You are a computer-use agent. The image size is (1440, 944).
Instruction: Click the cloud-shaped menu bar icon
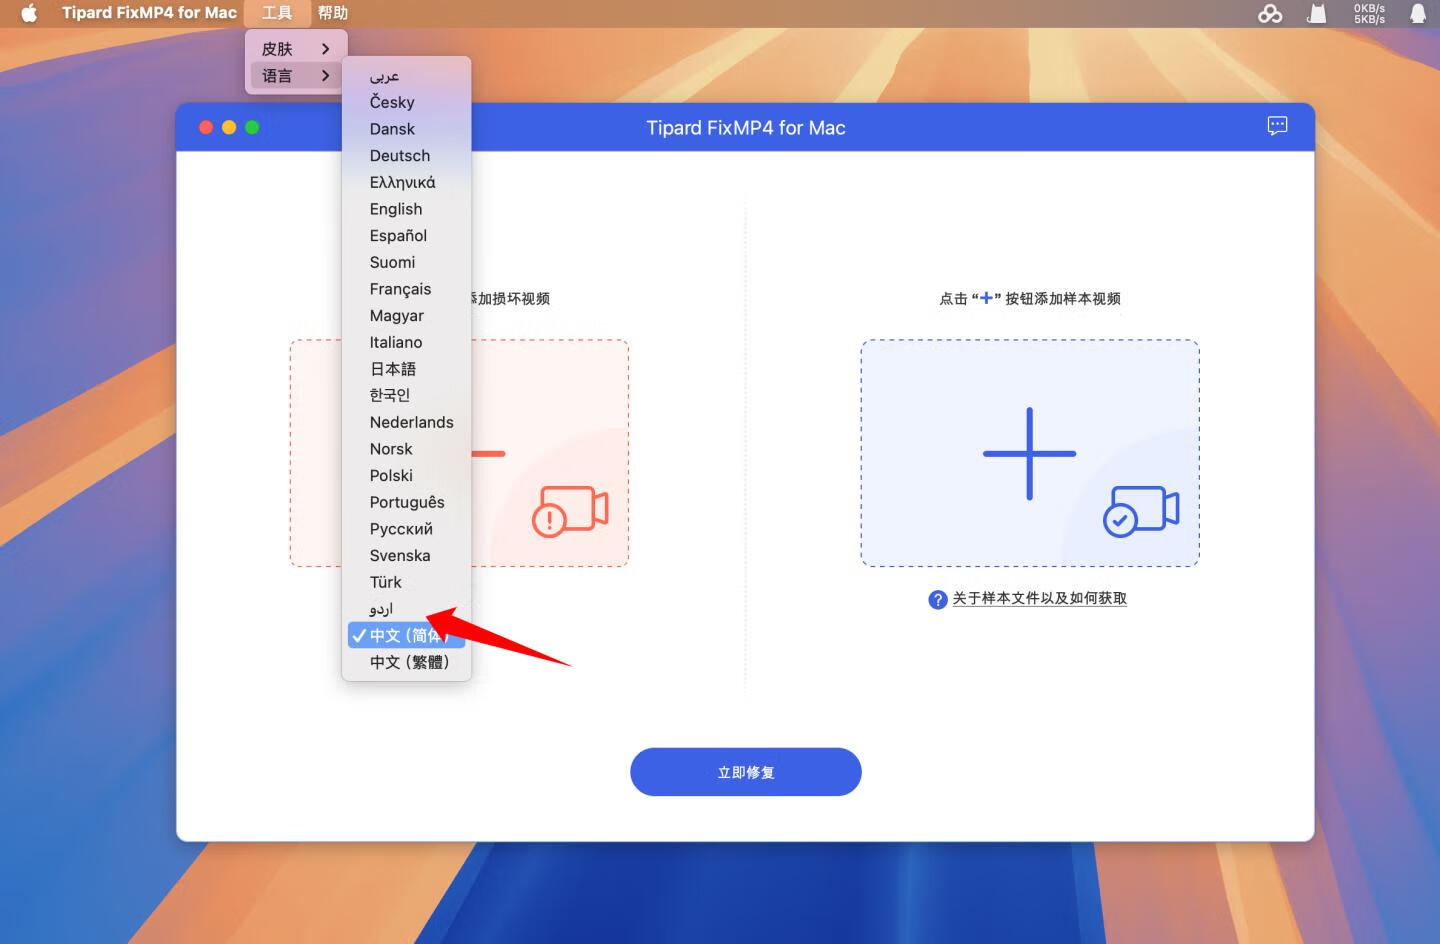pos(1270,13)
